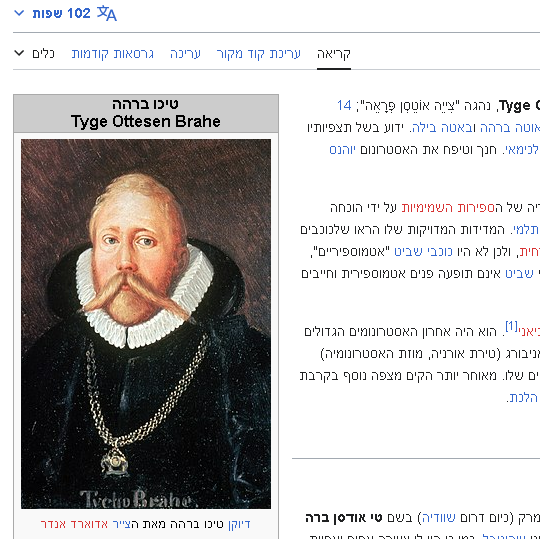Click the translate languages icon
This screenshot has height=539, width=540.
[107, 13]
